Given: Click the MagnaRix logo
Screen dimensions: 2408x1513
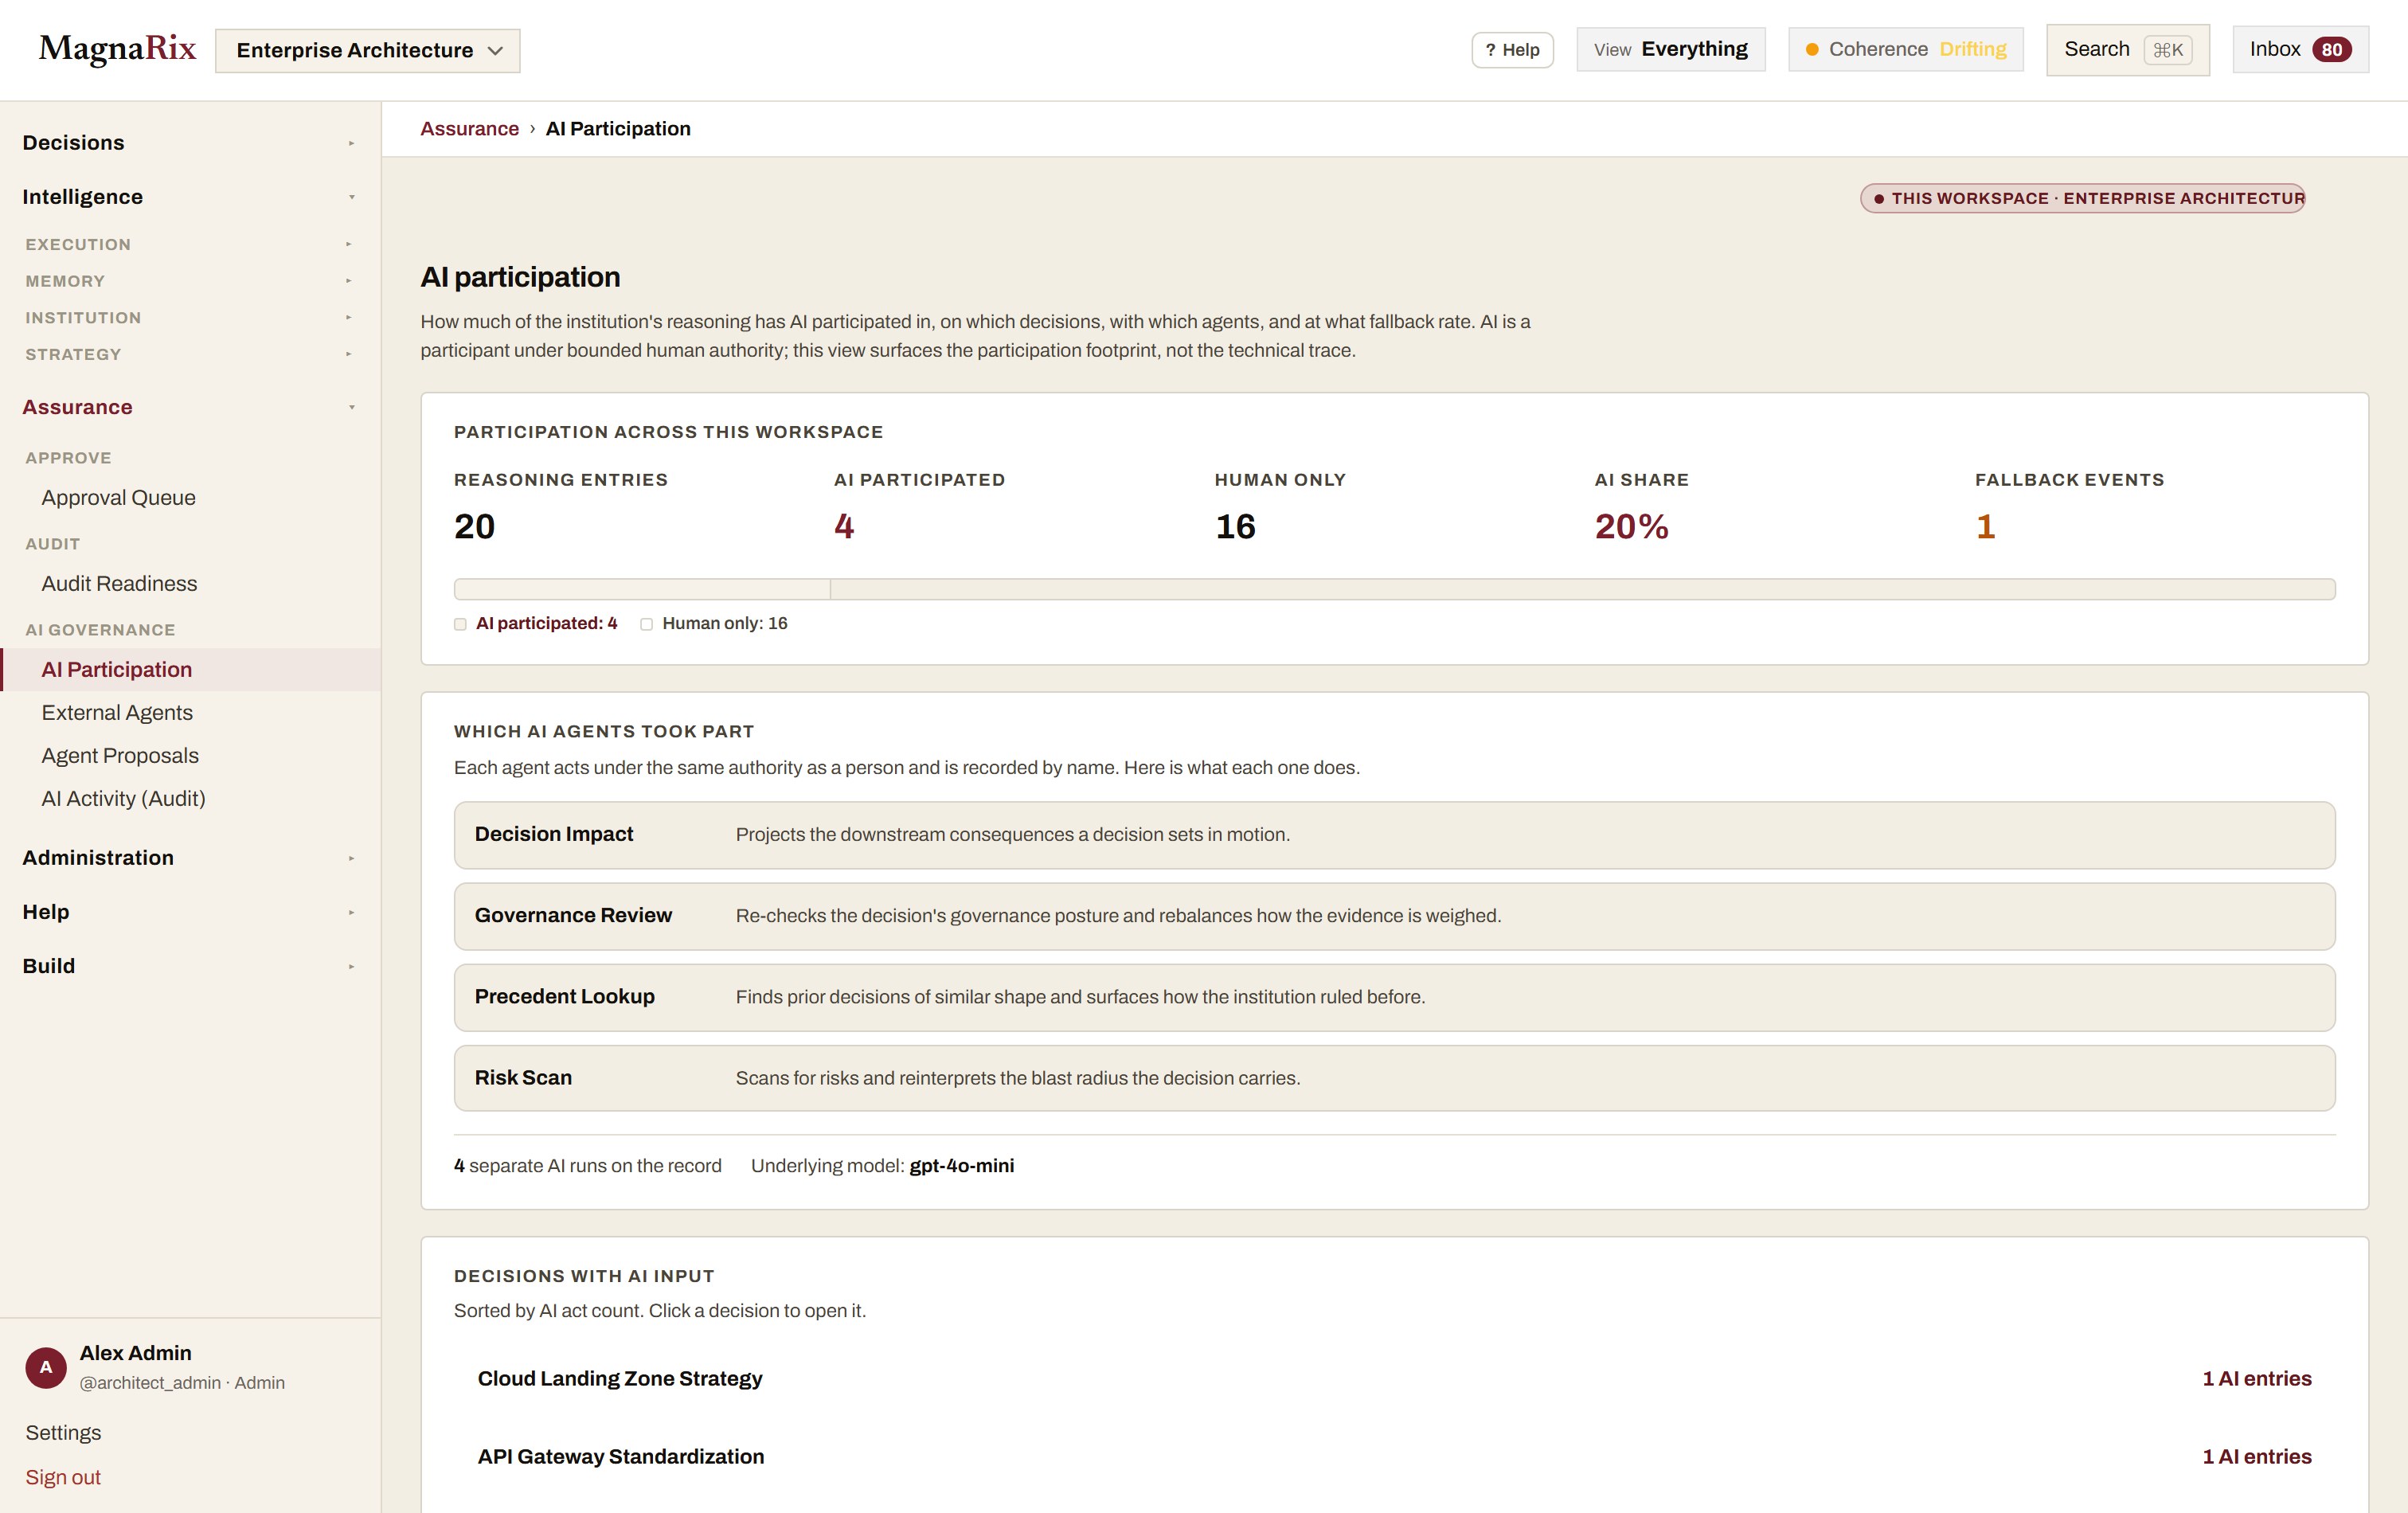Looking at the screenshot, I should pyautogui.click(x=117, y=49).
